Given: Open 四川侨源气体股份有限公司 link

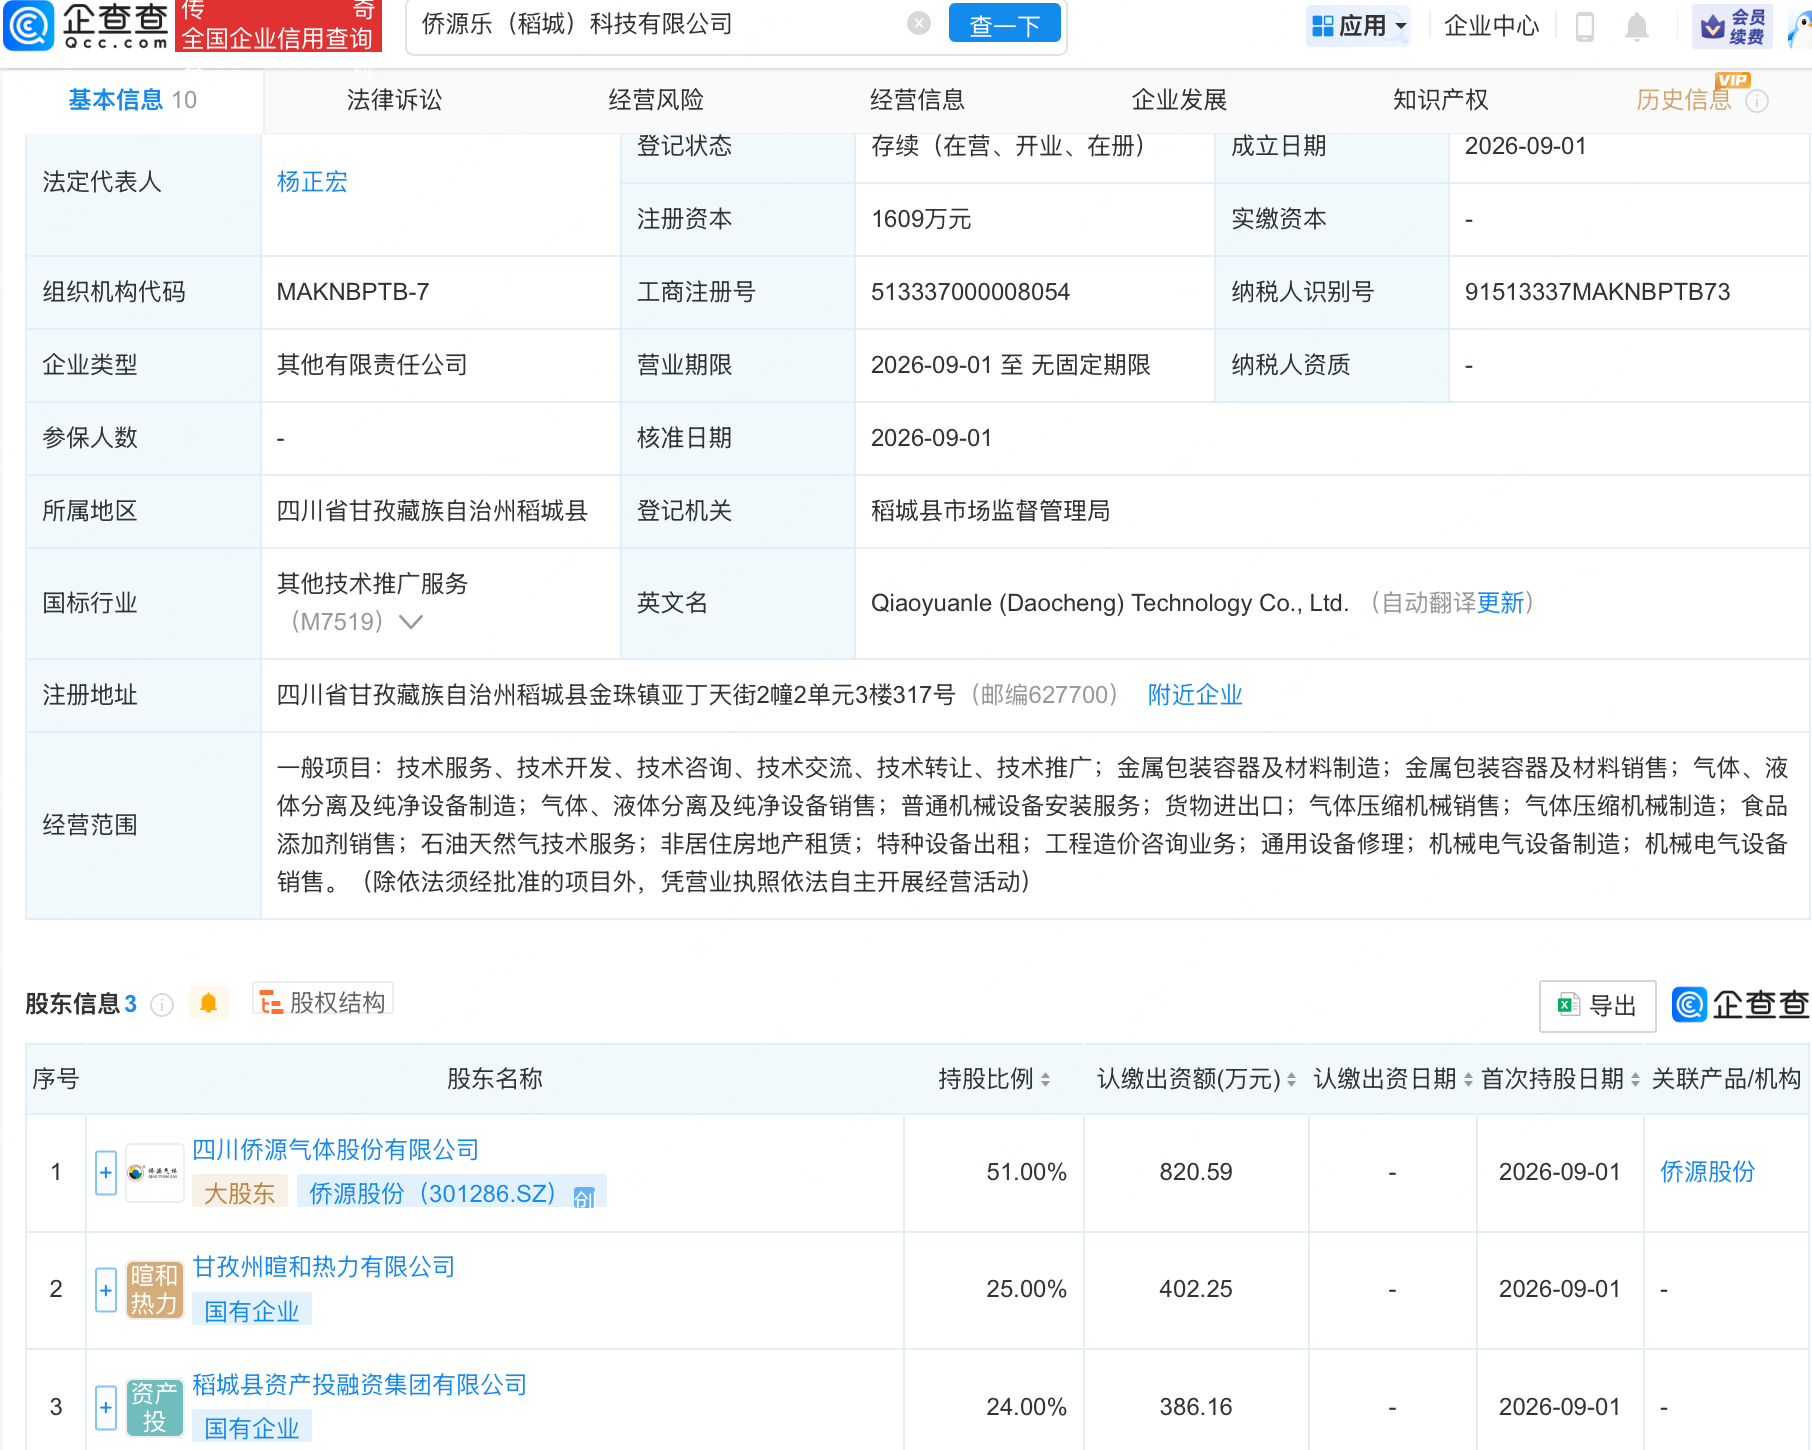Looking at the screenshot, I should click(x=335, y=1150).
